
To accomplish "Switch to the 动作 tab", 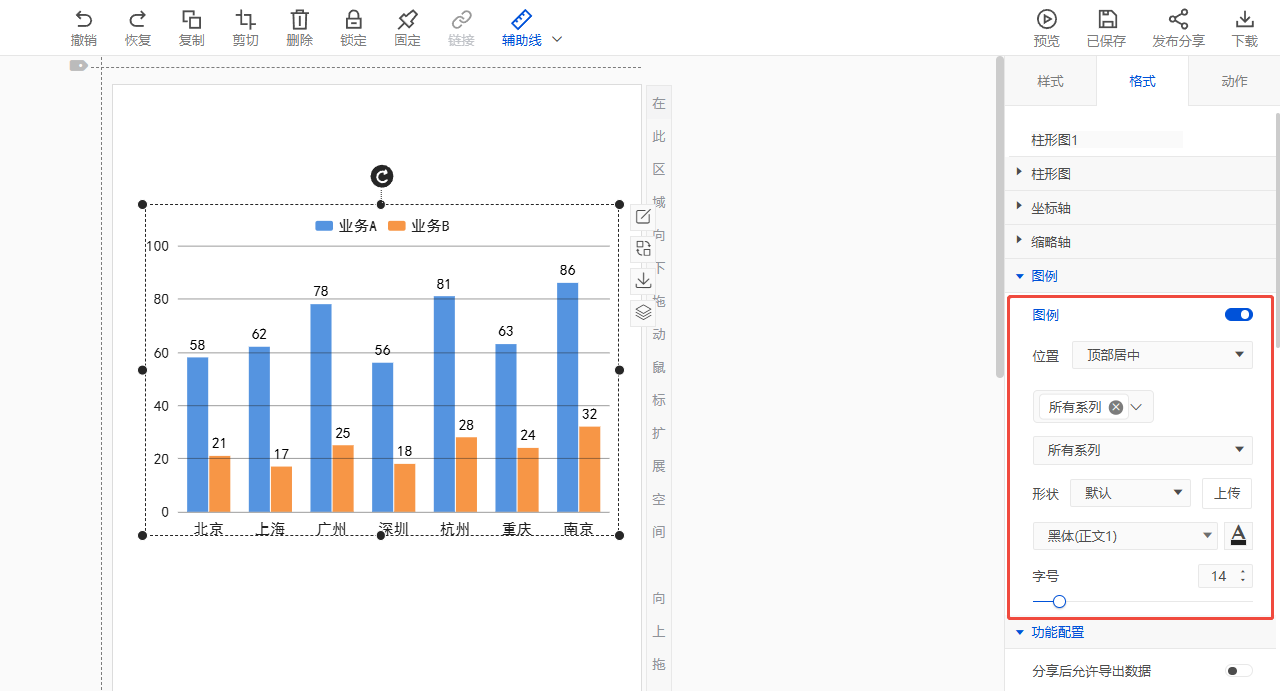I will click(1234, 82).
